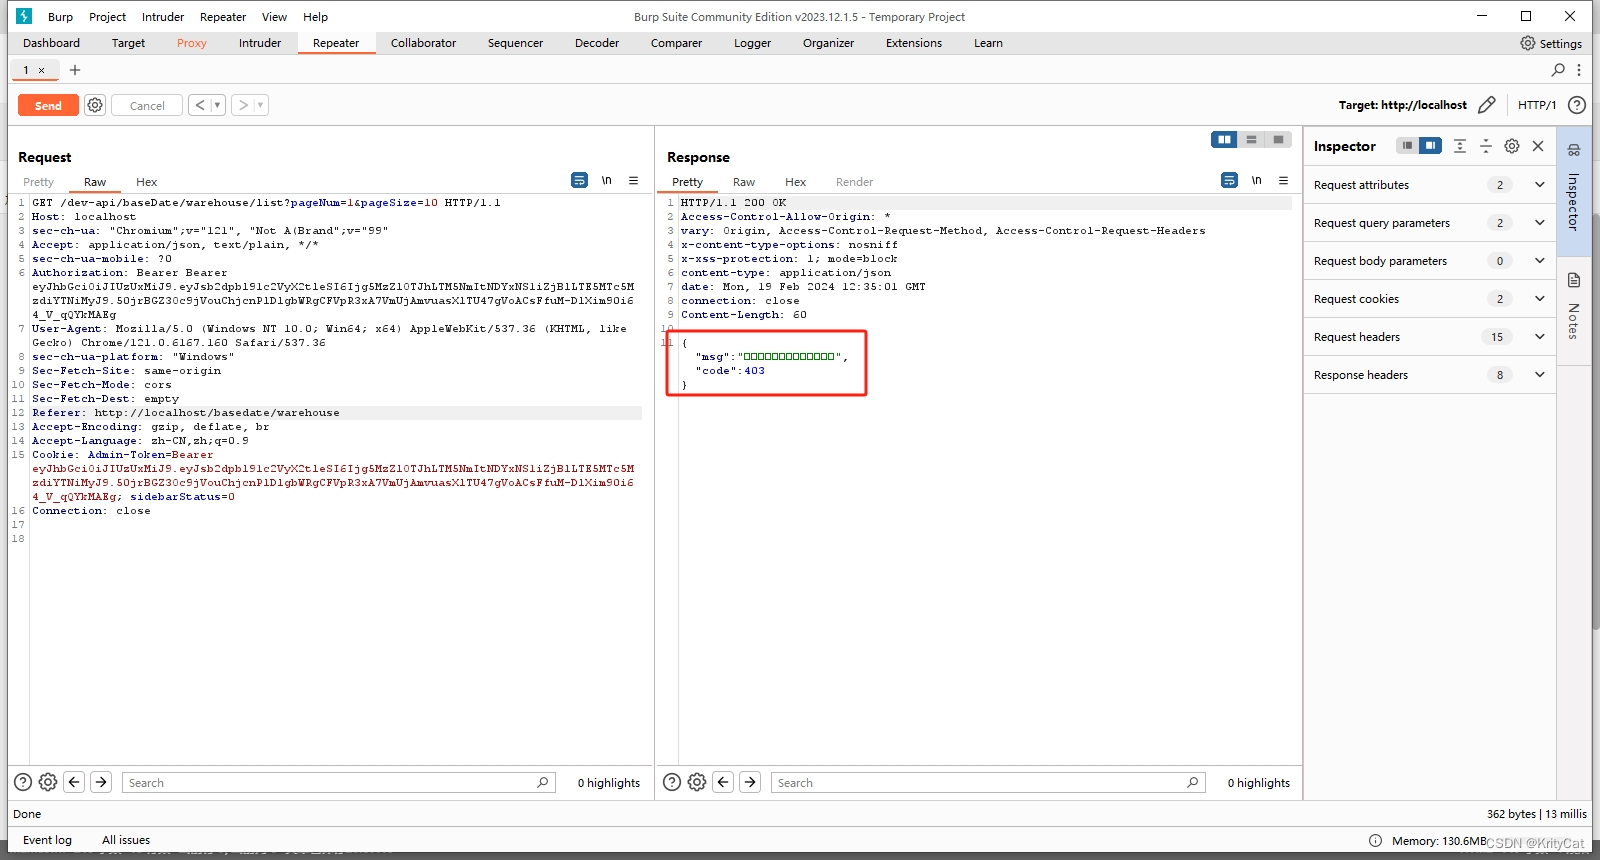Go to next request with forward arrow
This screenshot has height=860, width=1600.
pos(243,105)
